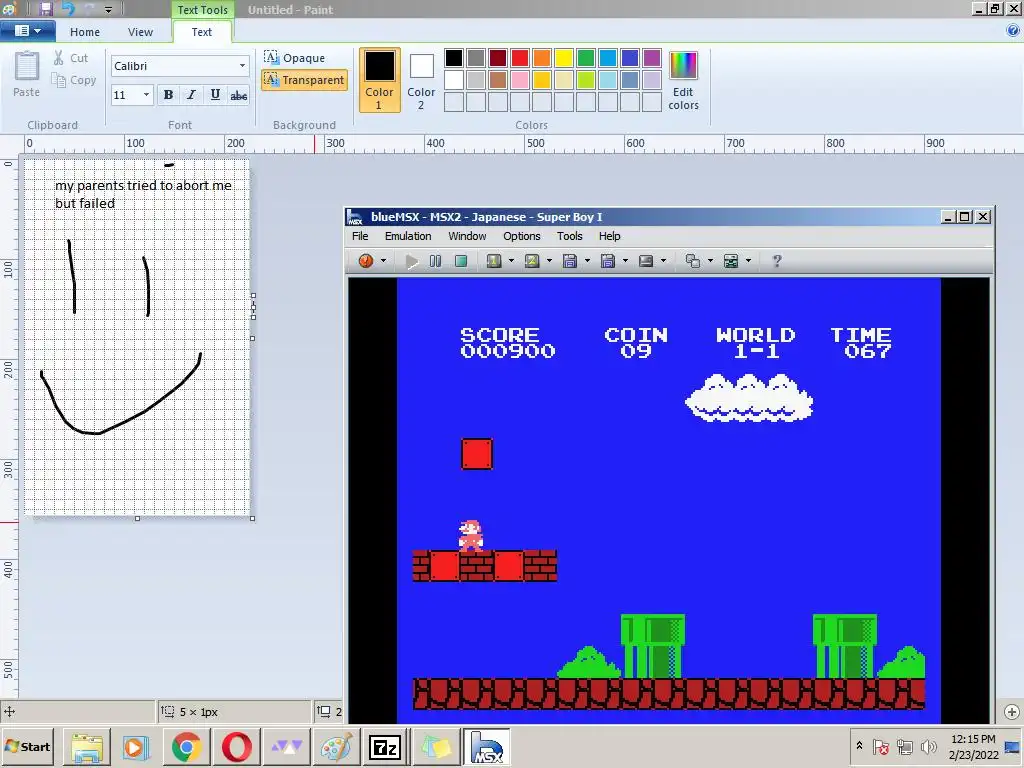Open the Paint file menu button
The width and height of the screenshot is (1024, 768).
tap(27, 31)
